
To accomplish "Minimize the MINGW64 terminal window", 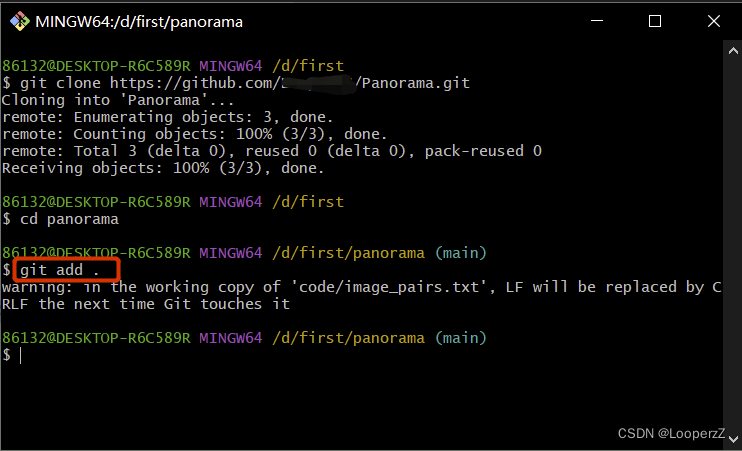I will coord(597,21).
